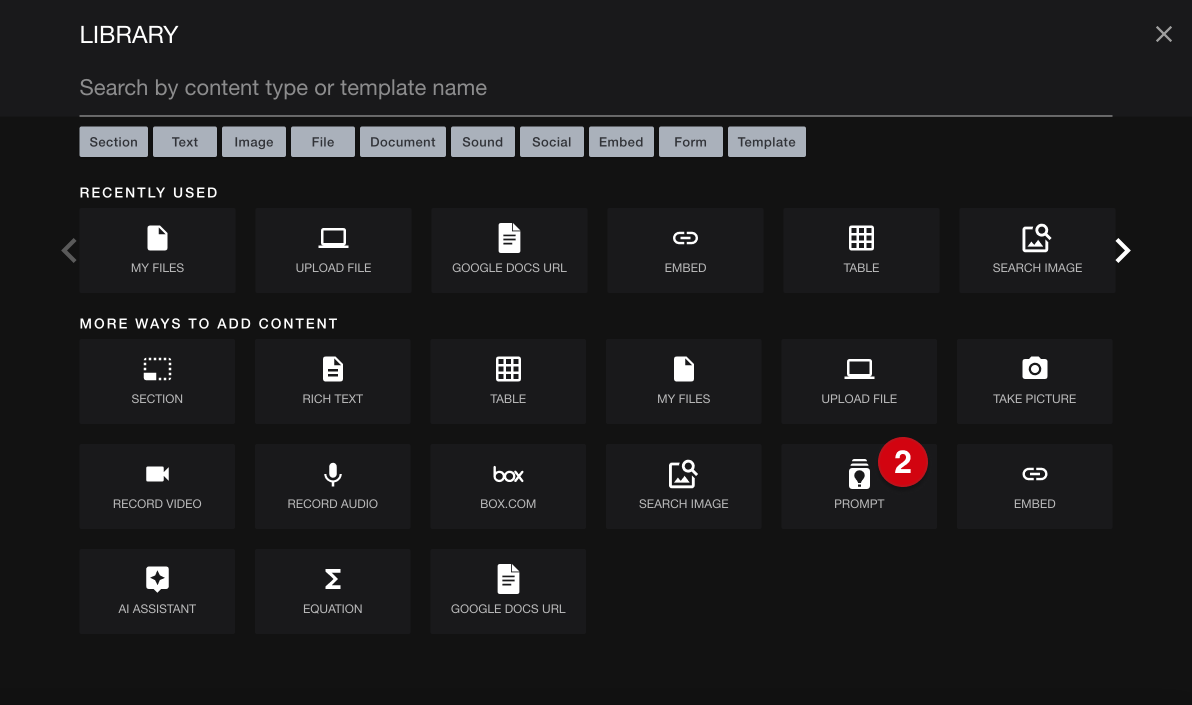Pick the Embed tile in Recently Used
Viewport: 1192px width, 705px height.
click(685, 250)
